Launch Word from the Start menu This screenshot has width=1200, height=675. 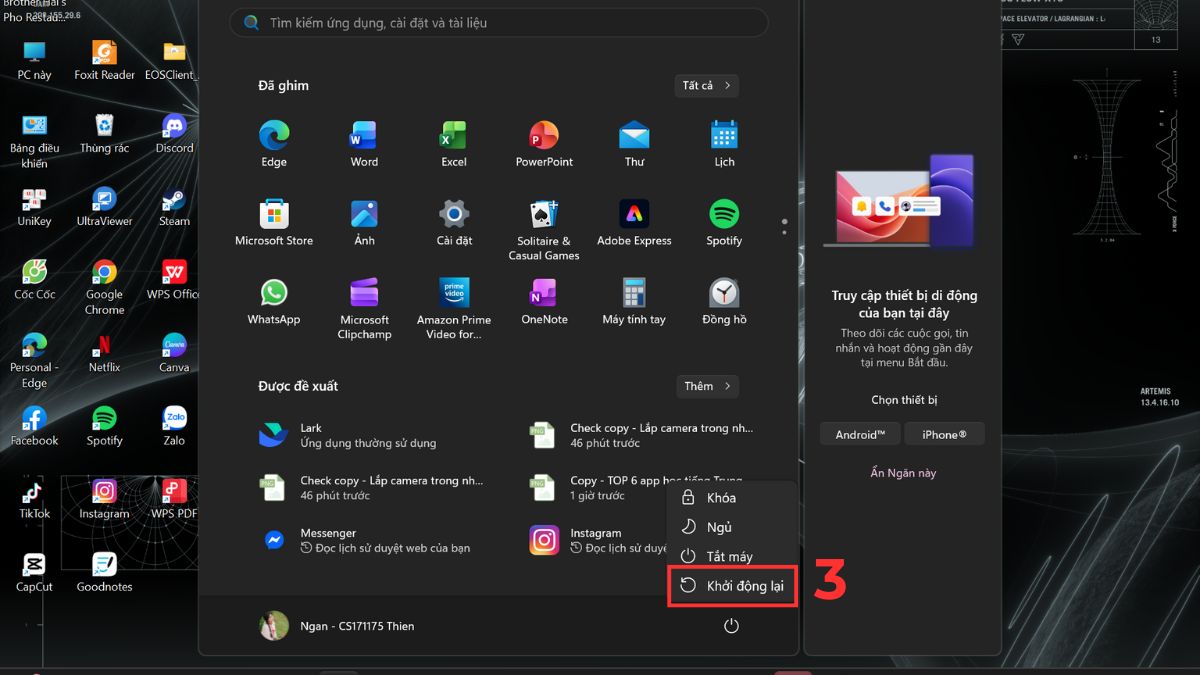[363, 141]
